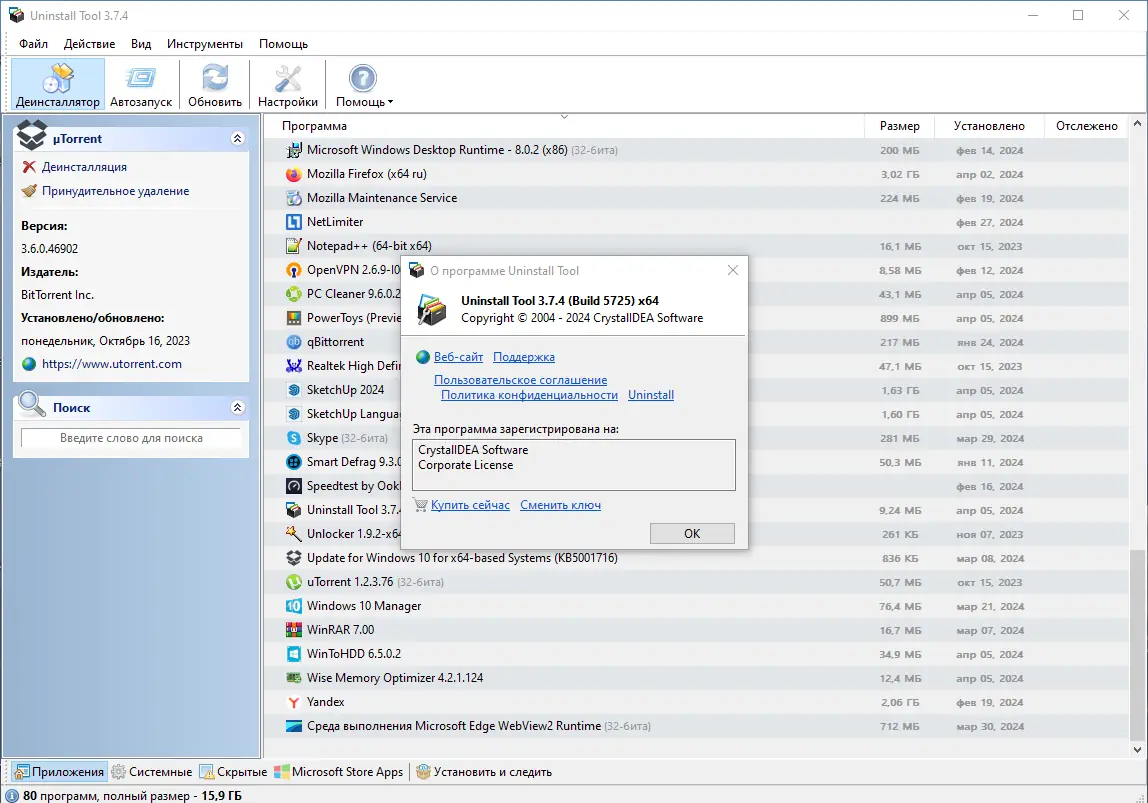Viewport: 1148px width, 803px height.
Task: Open the Помощь toolbar dropdown
Action: click(364, 85)
